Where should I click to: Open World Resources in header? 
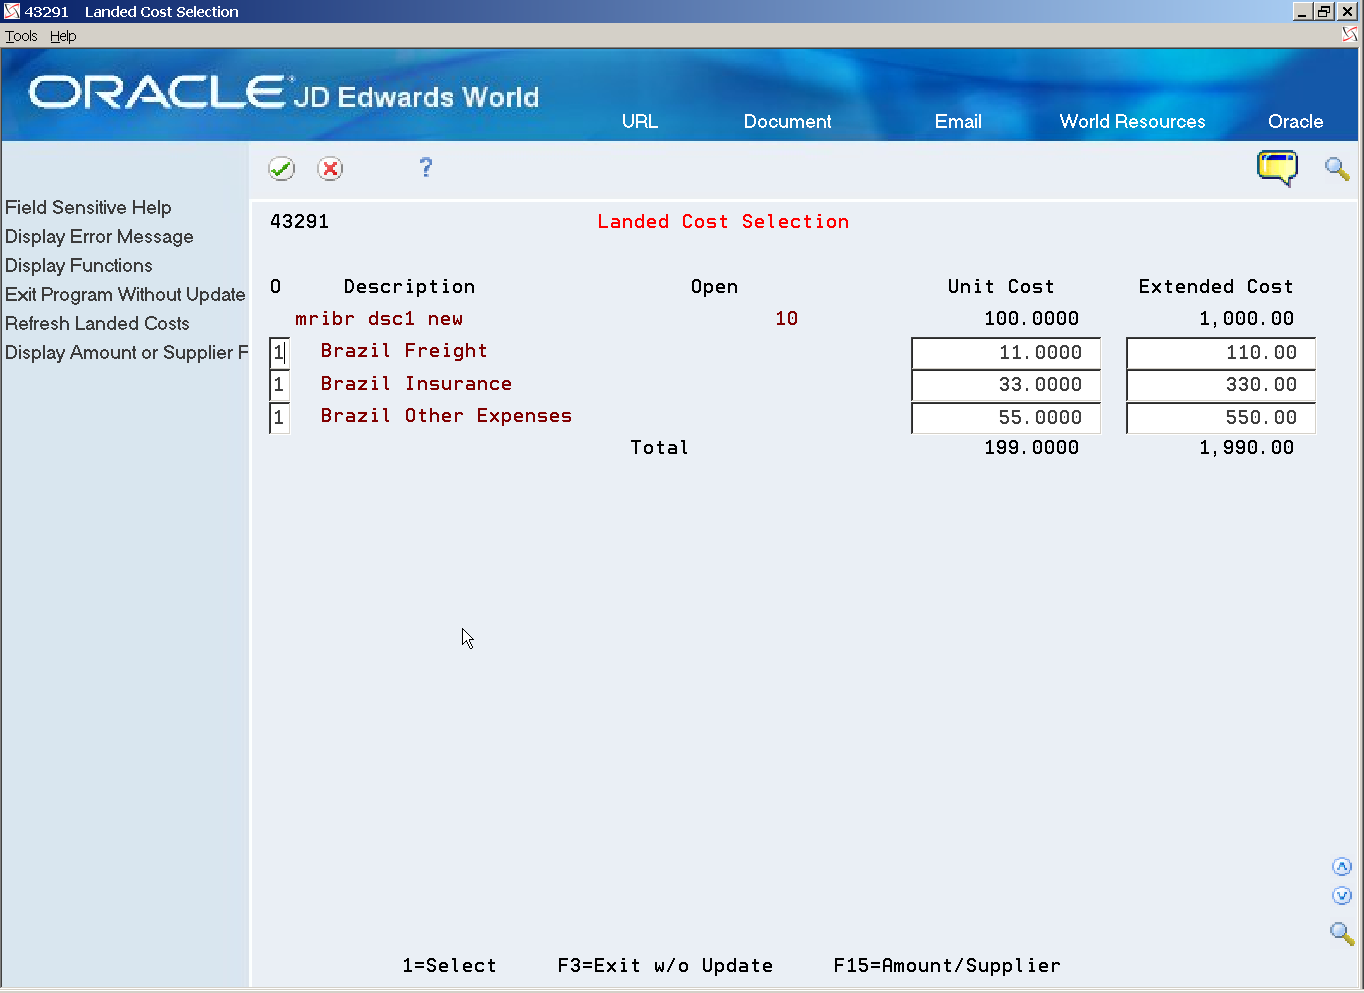(x=1132, y=121)
